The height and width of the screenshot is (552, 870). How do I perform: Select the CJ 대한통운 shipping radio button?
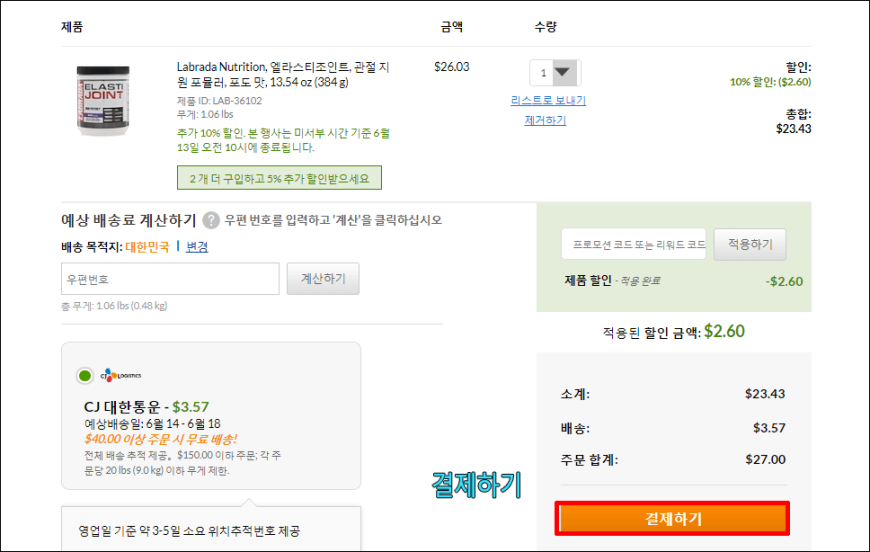(x=85, y=376)
